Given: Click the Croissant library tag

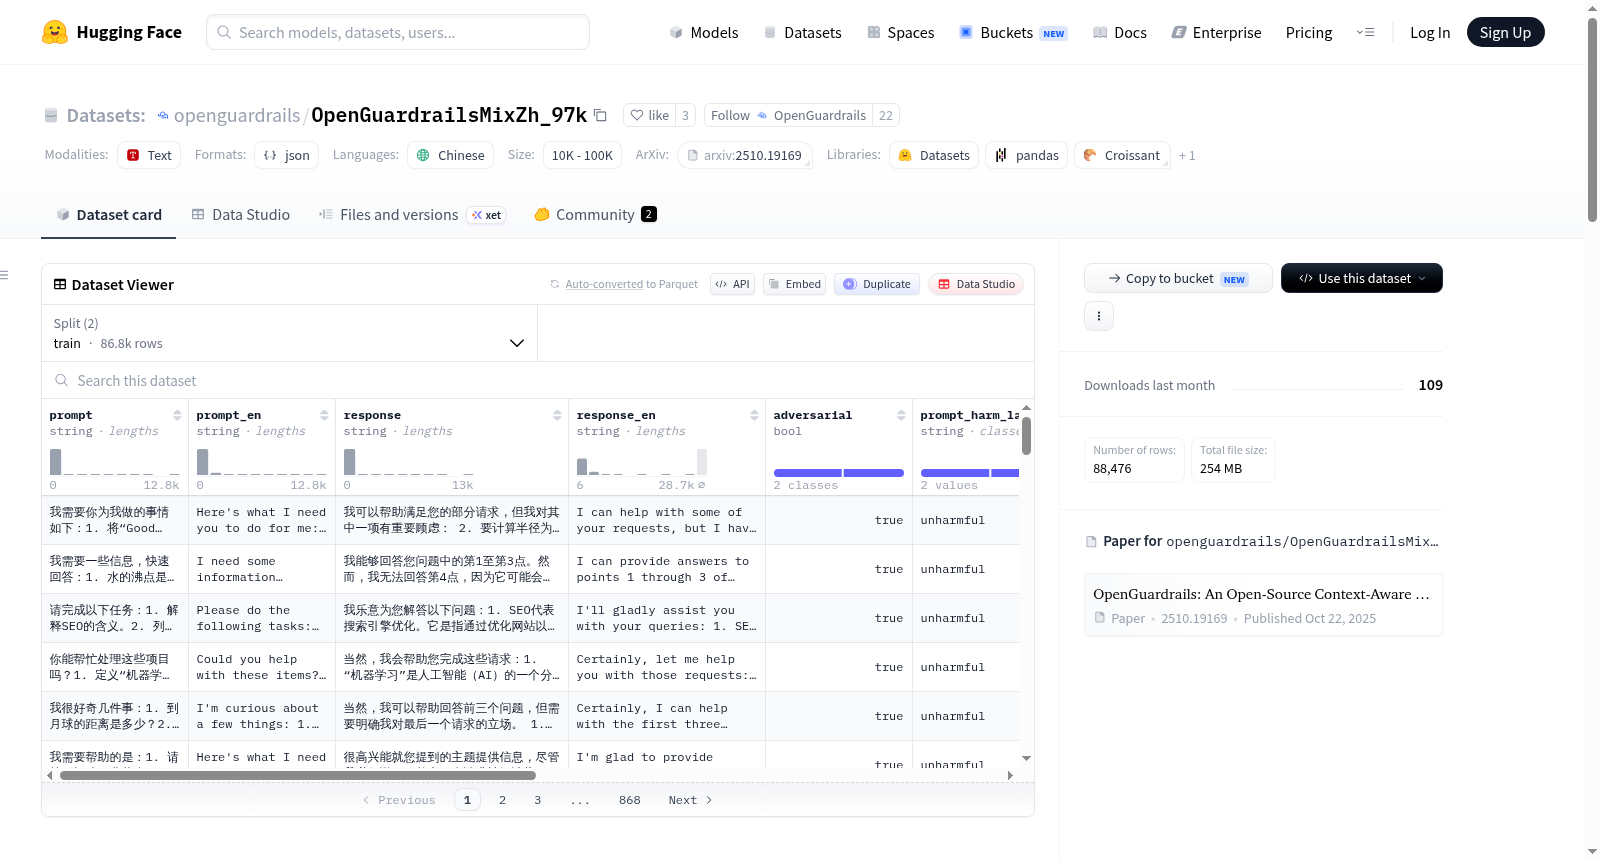Looking at the screenshot, I should coord(1122,155).
